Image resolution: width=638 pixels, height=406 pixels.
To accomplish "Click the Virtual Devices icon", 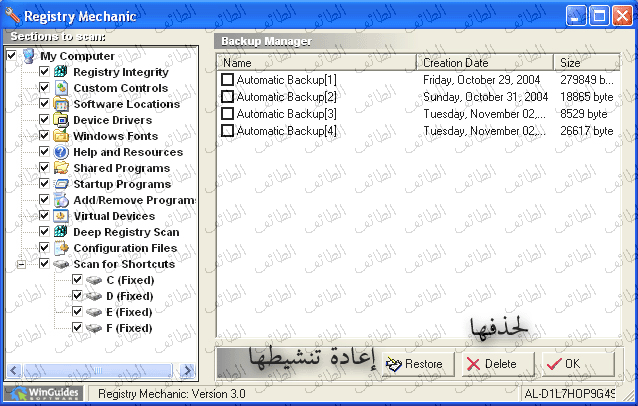I will [x=61, y=216].
